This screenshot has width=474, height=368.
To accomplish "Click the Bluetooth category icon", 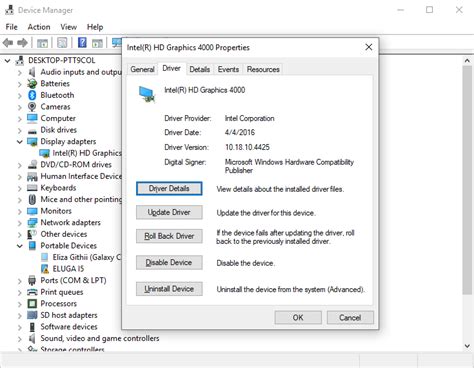I will click(32, 95).
